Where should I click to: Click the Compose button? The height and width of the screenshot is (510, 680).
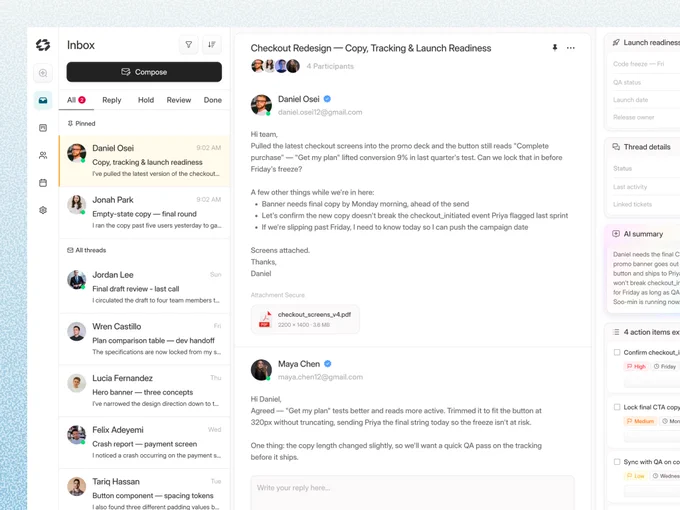click(x=144, y=72)
